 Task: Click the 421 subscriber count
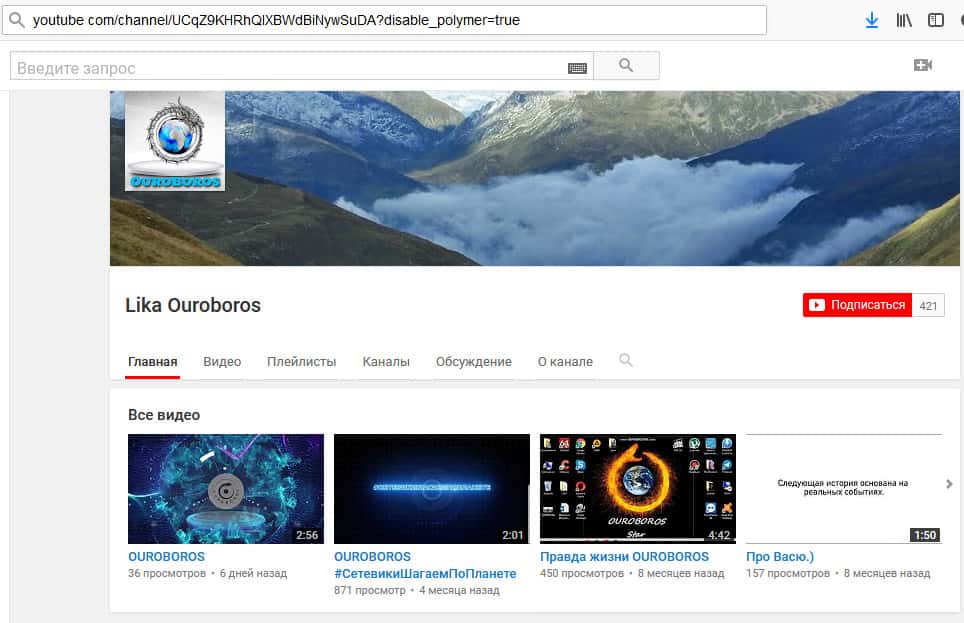pyautogui.click(x=928, y=306)
